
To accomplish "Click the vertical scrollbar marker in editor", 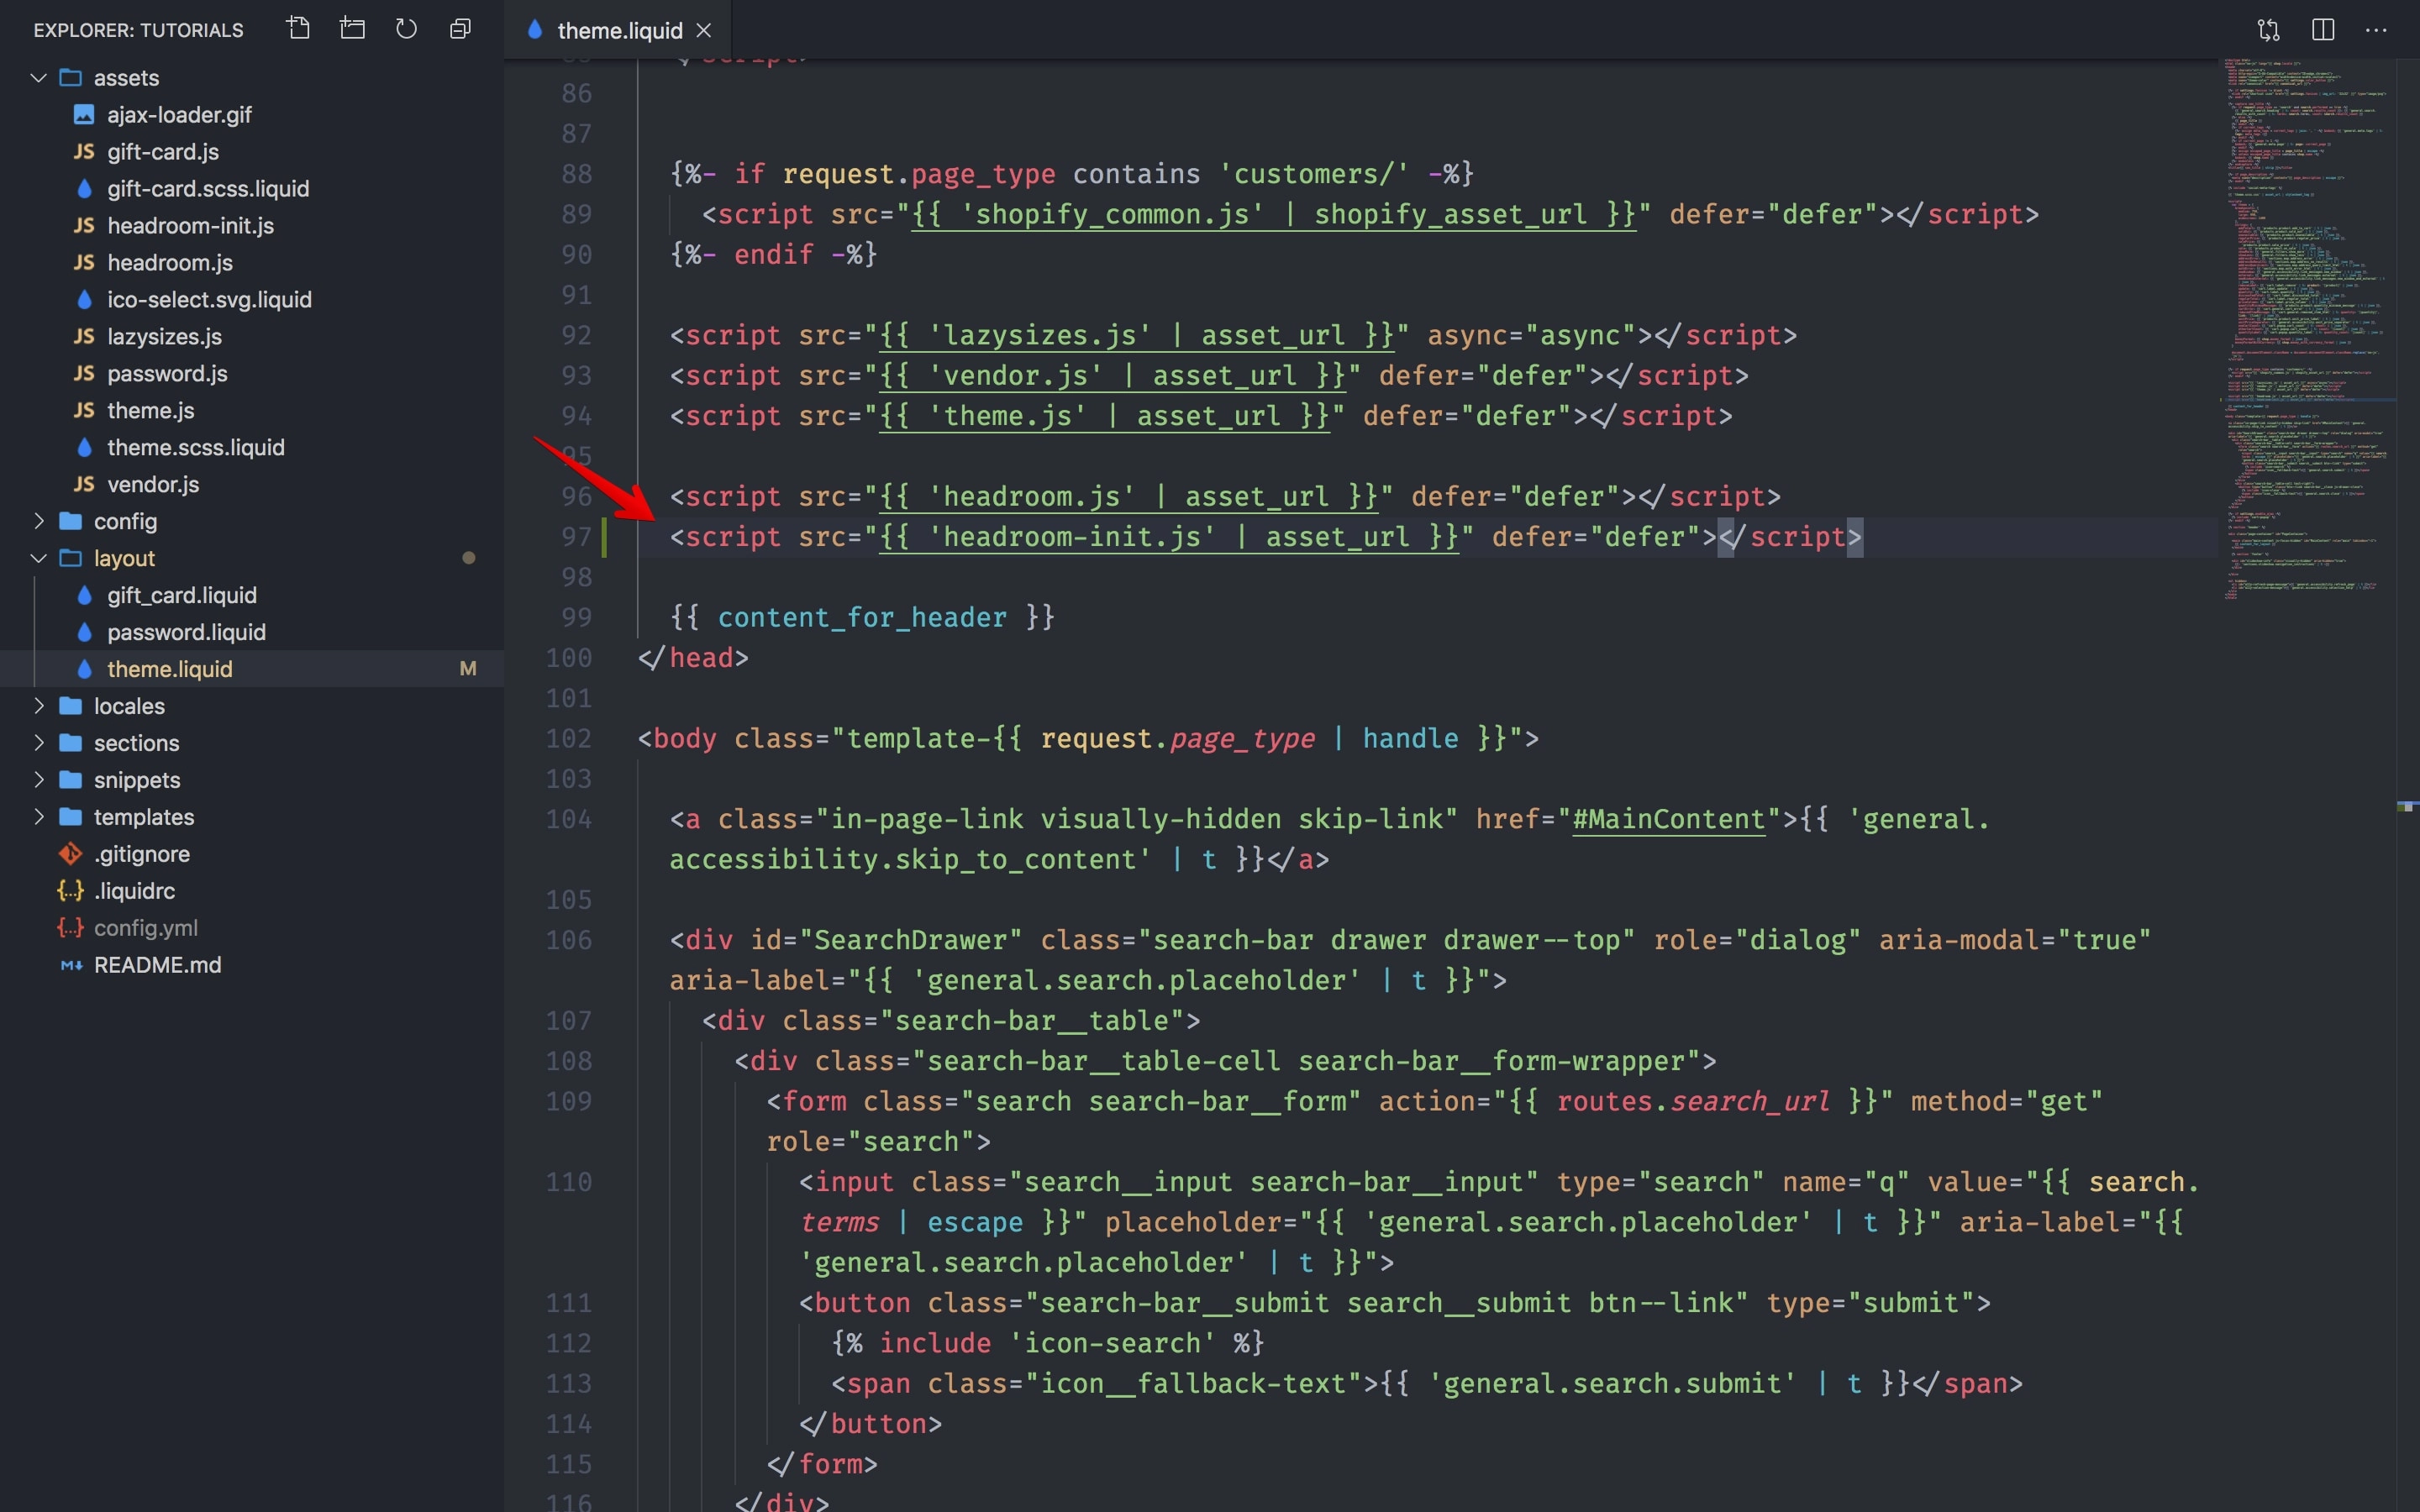I will [x=2407, y=805].
